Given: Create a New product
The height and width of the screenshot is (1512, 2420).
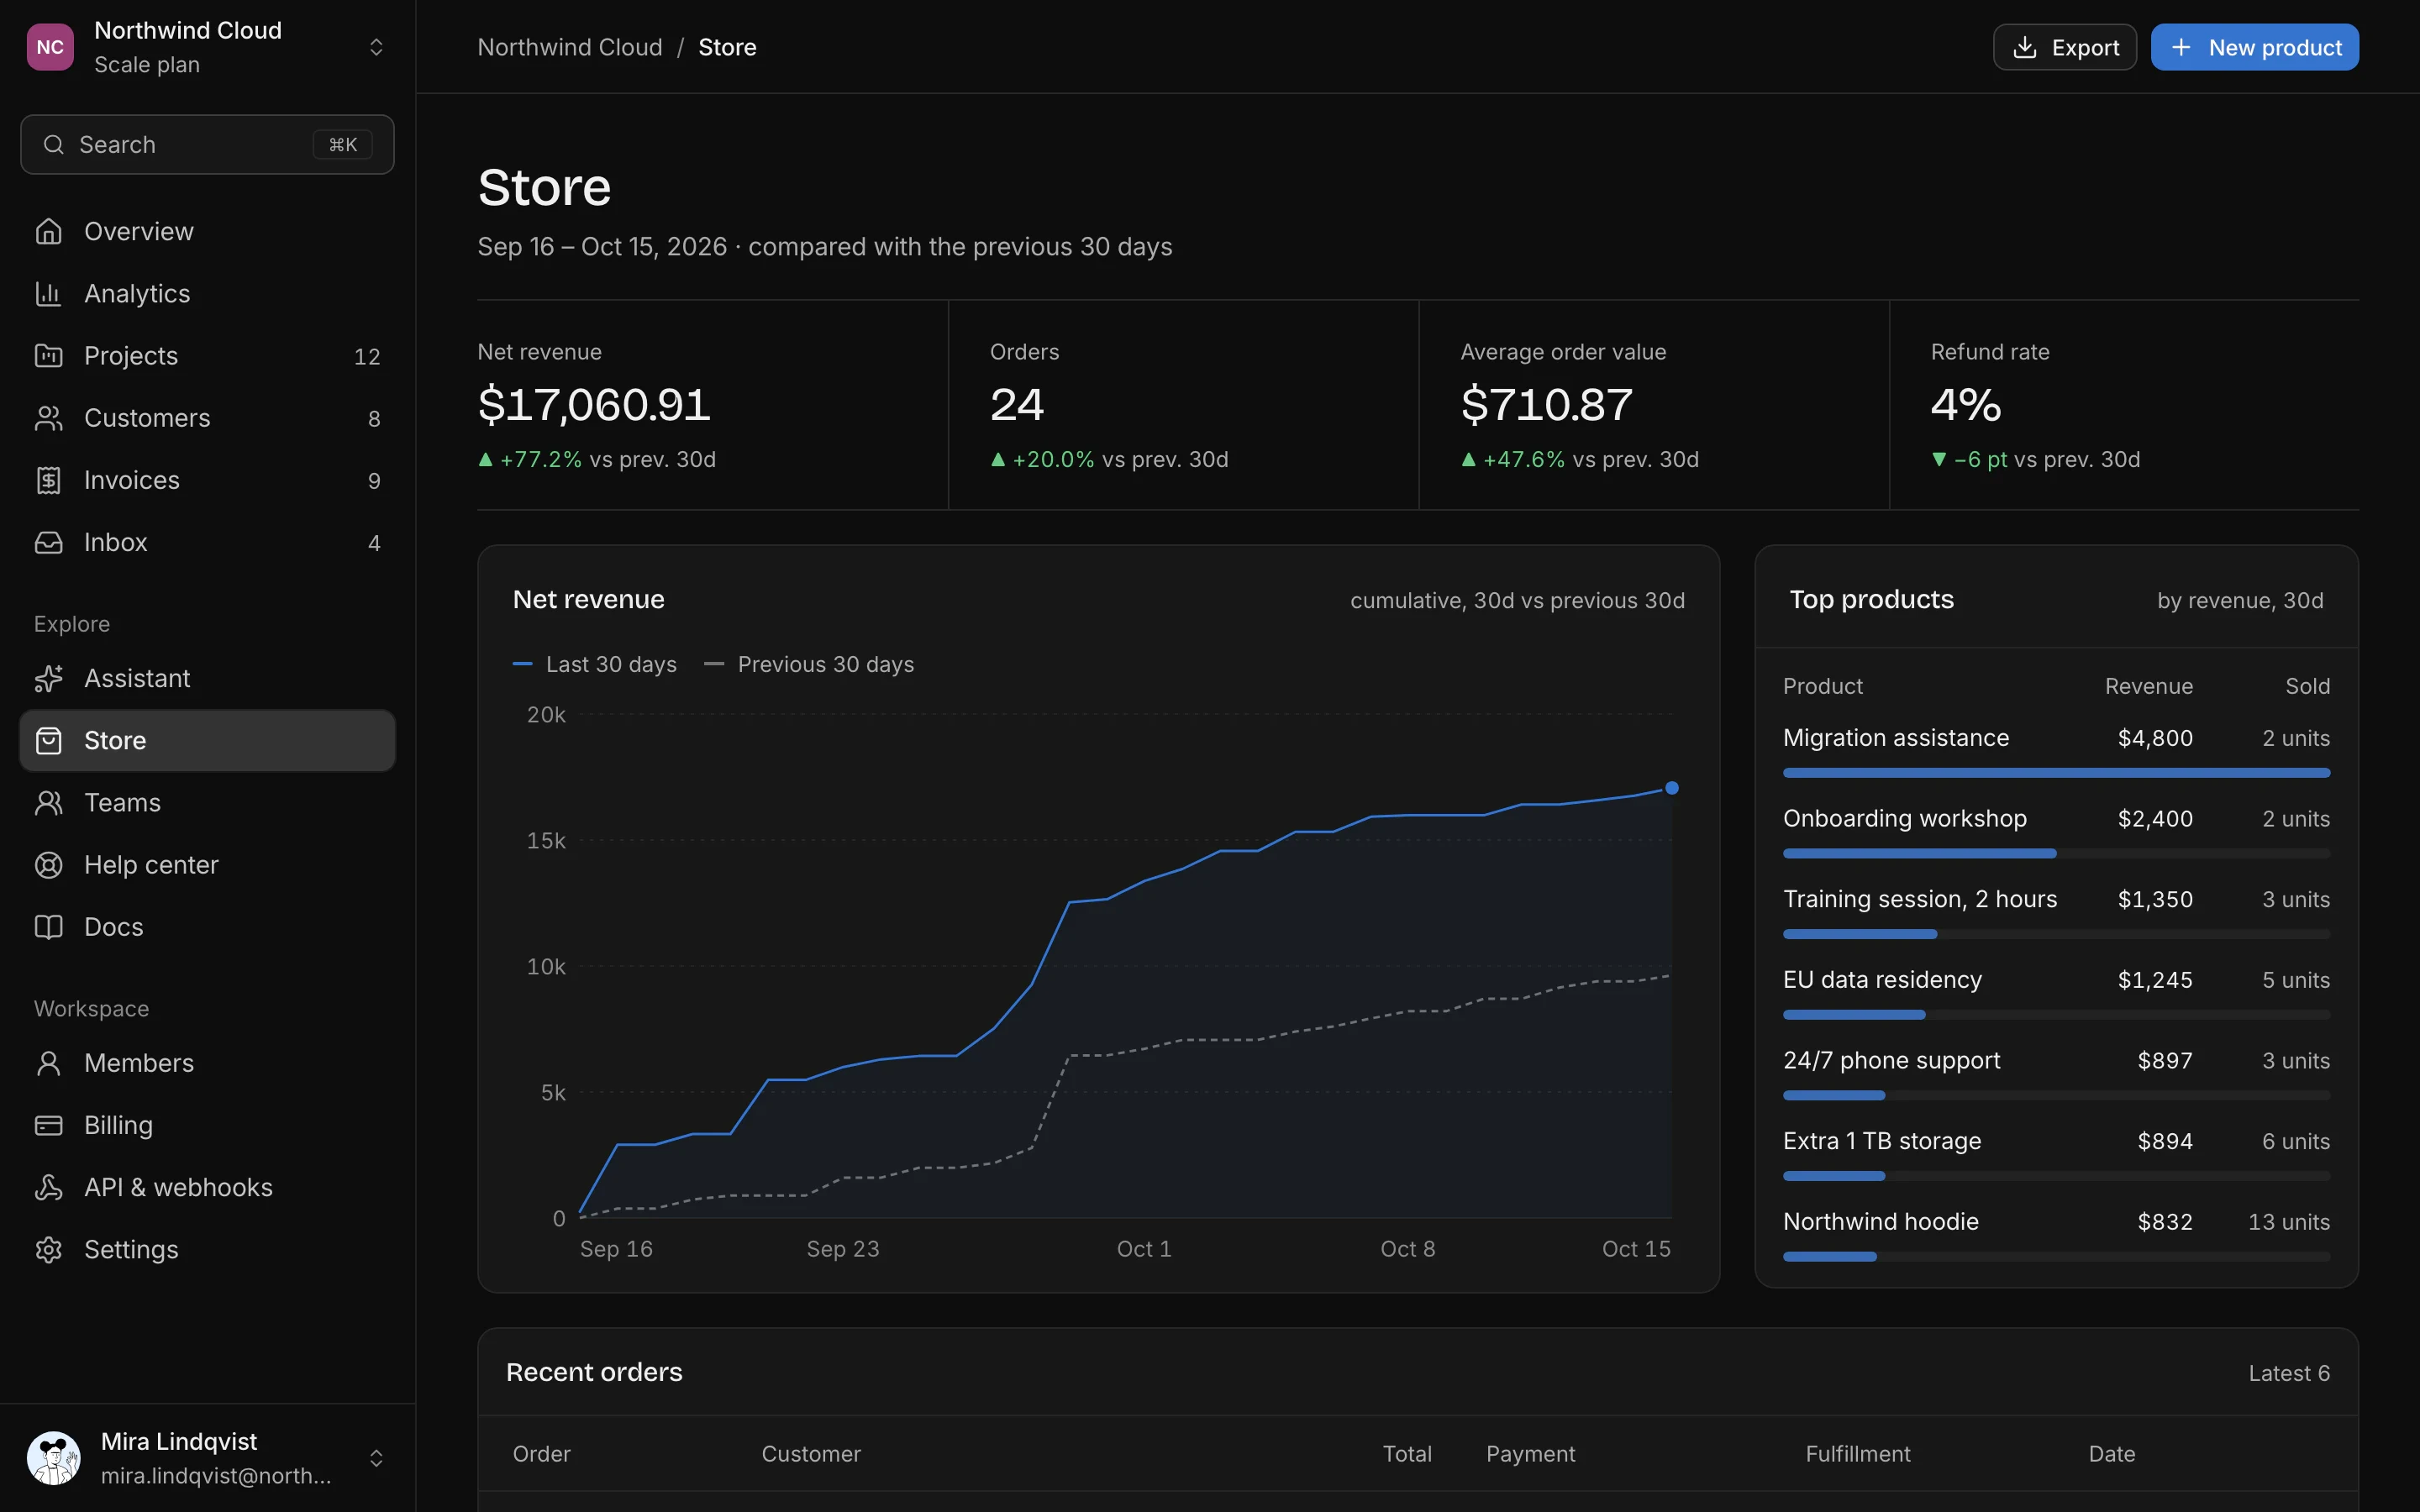Looking at the screenshot, I should (x=2255, y=47).
